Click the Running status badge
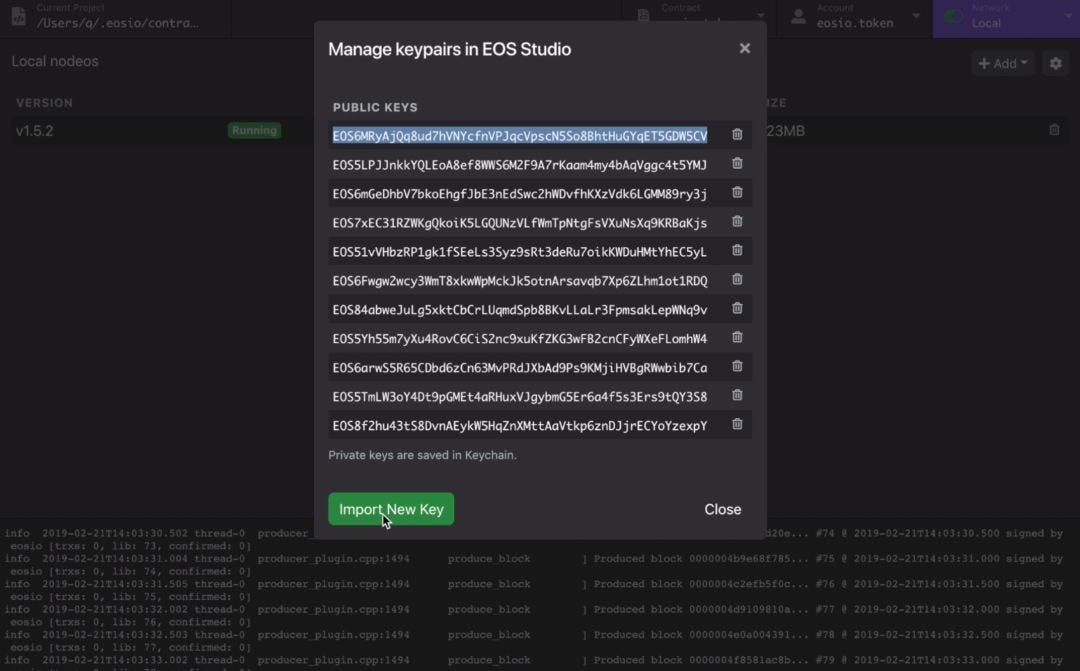This screenshot has width=1080, height=671. click(254, 130)
